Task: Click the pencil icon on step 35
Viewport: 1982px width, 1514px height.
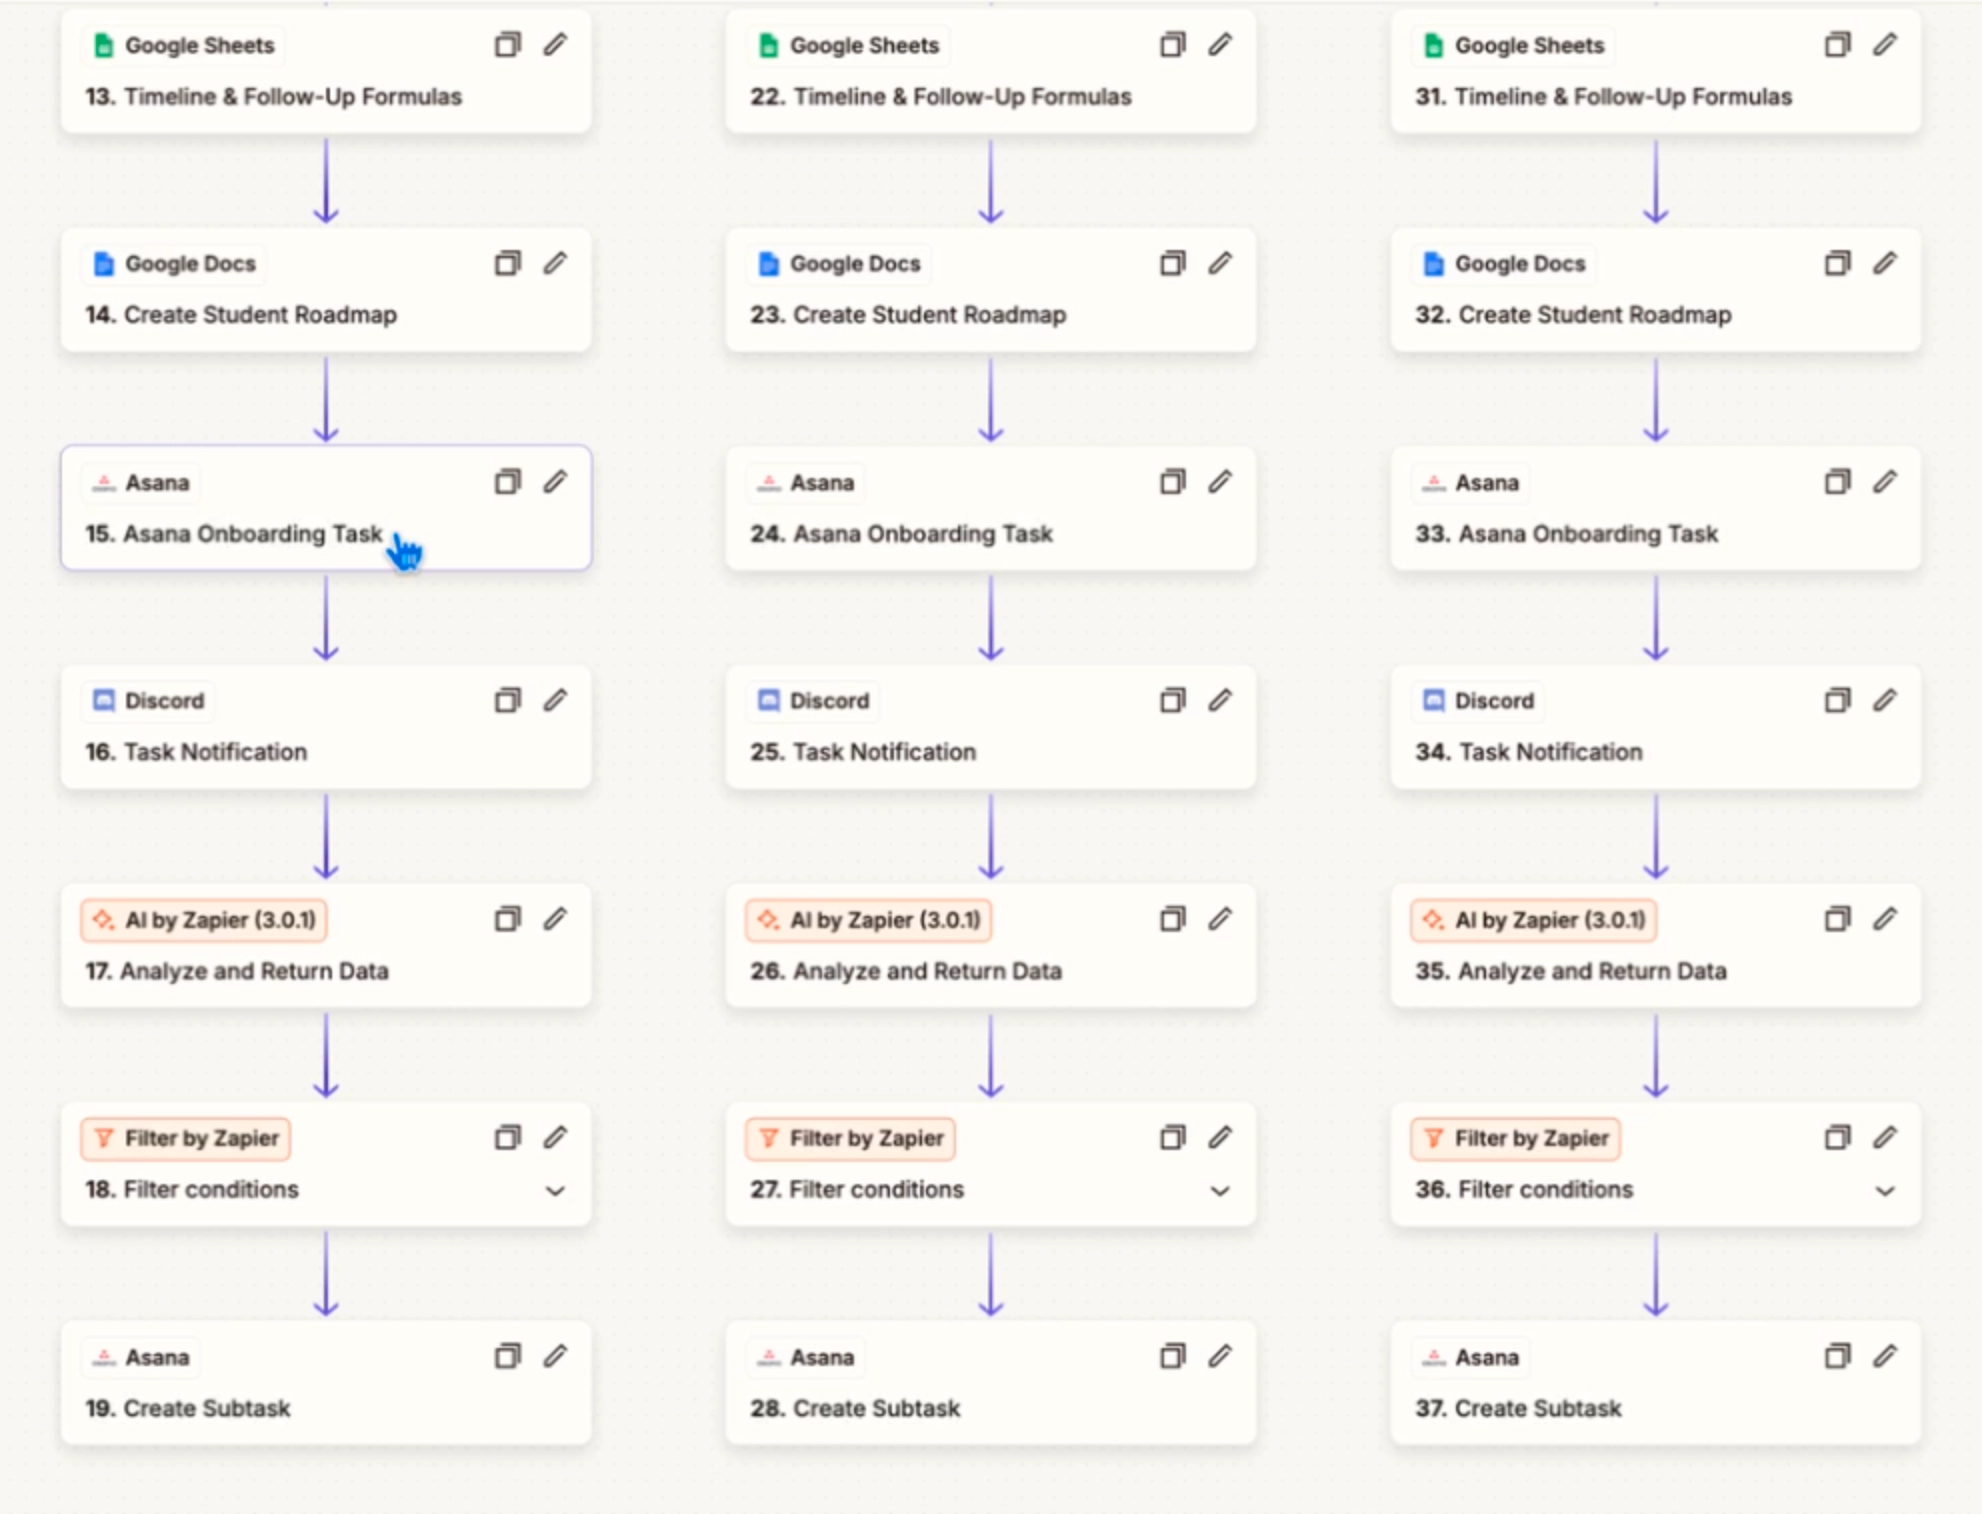Action: point(1885,919)
